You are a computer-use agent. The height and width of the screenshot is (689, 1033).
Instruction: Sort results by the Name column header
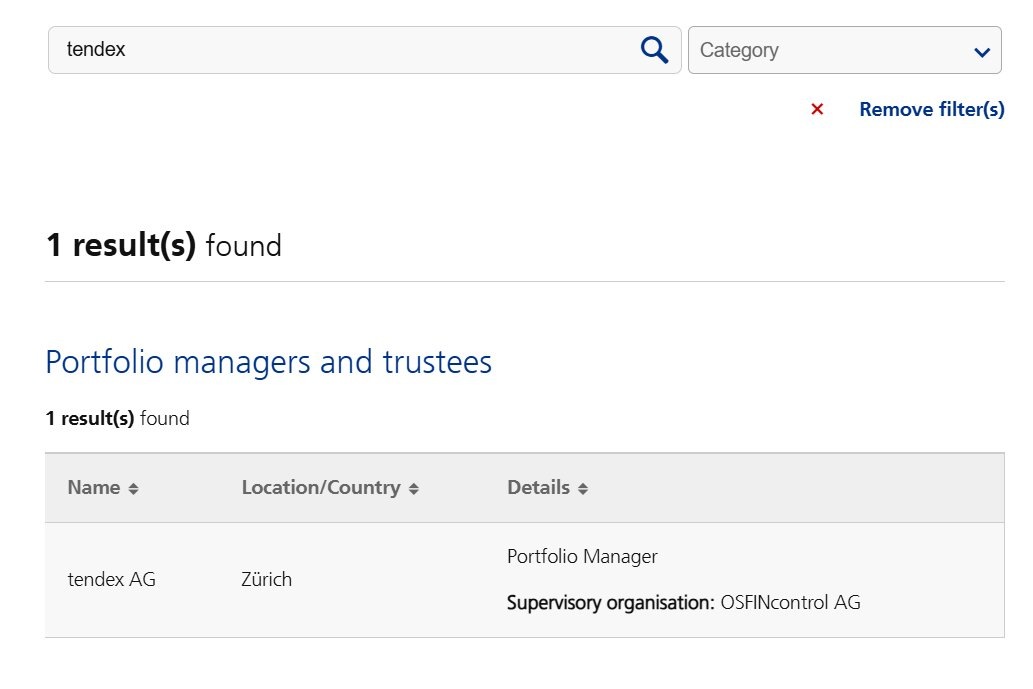pyautogui.click(x=95, y=488)
